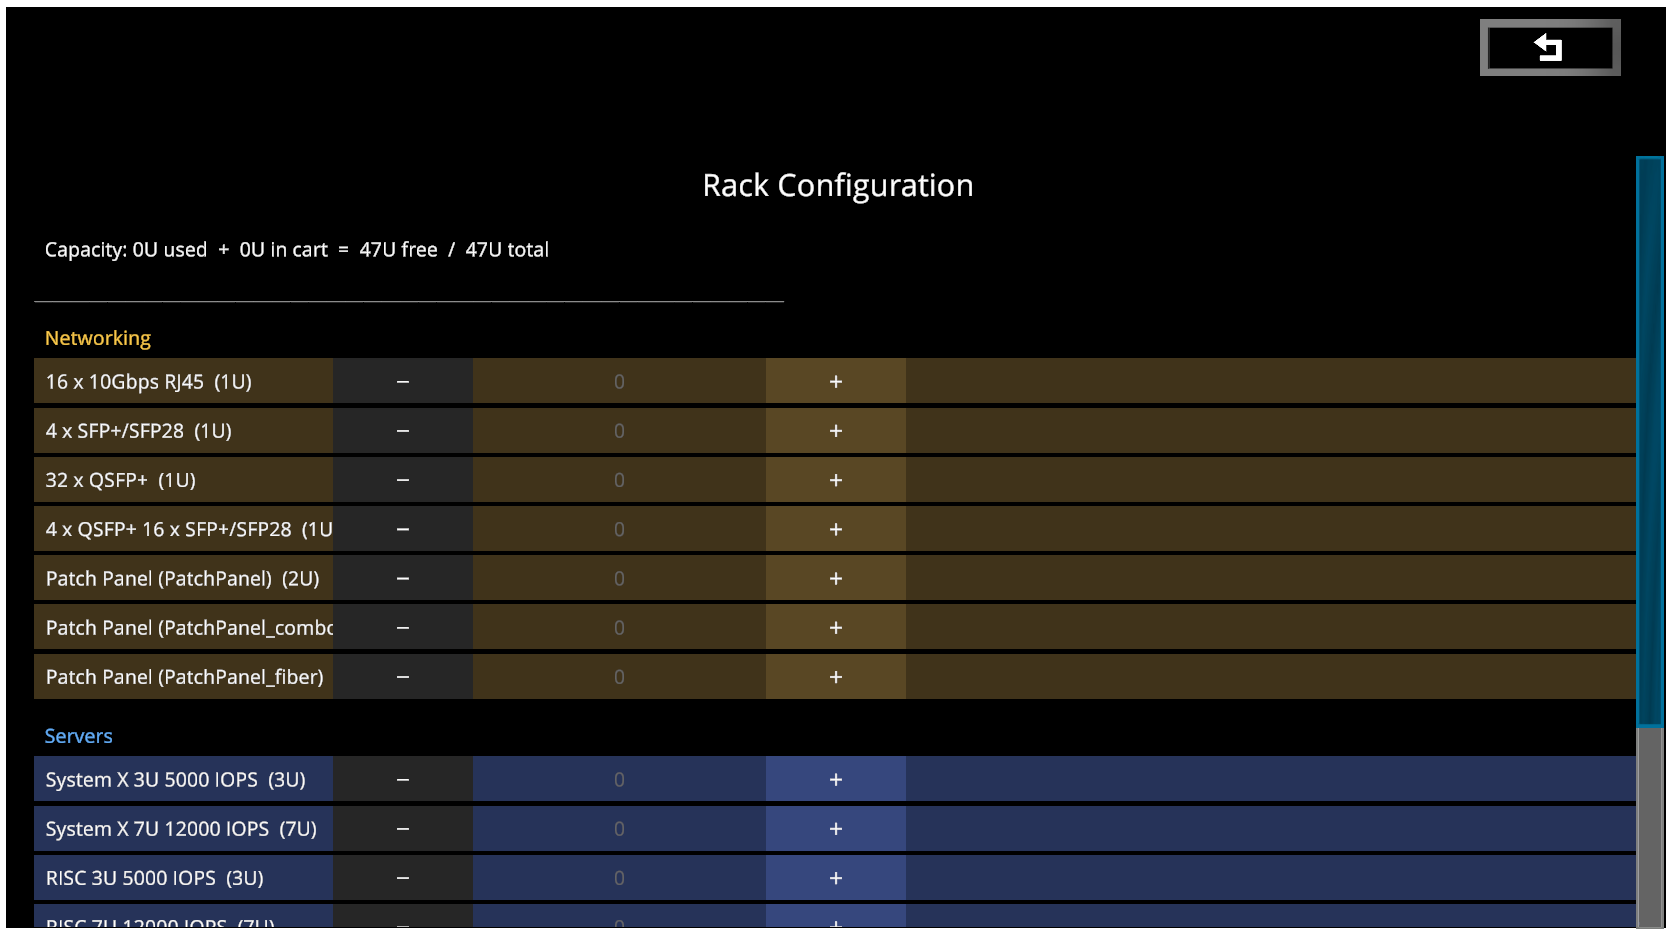Viewport: 1675px width, 937px height.
Task: Click the vertical scrollbar thumb
Action: (1649, 440)
